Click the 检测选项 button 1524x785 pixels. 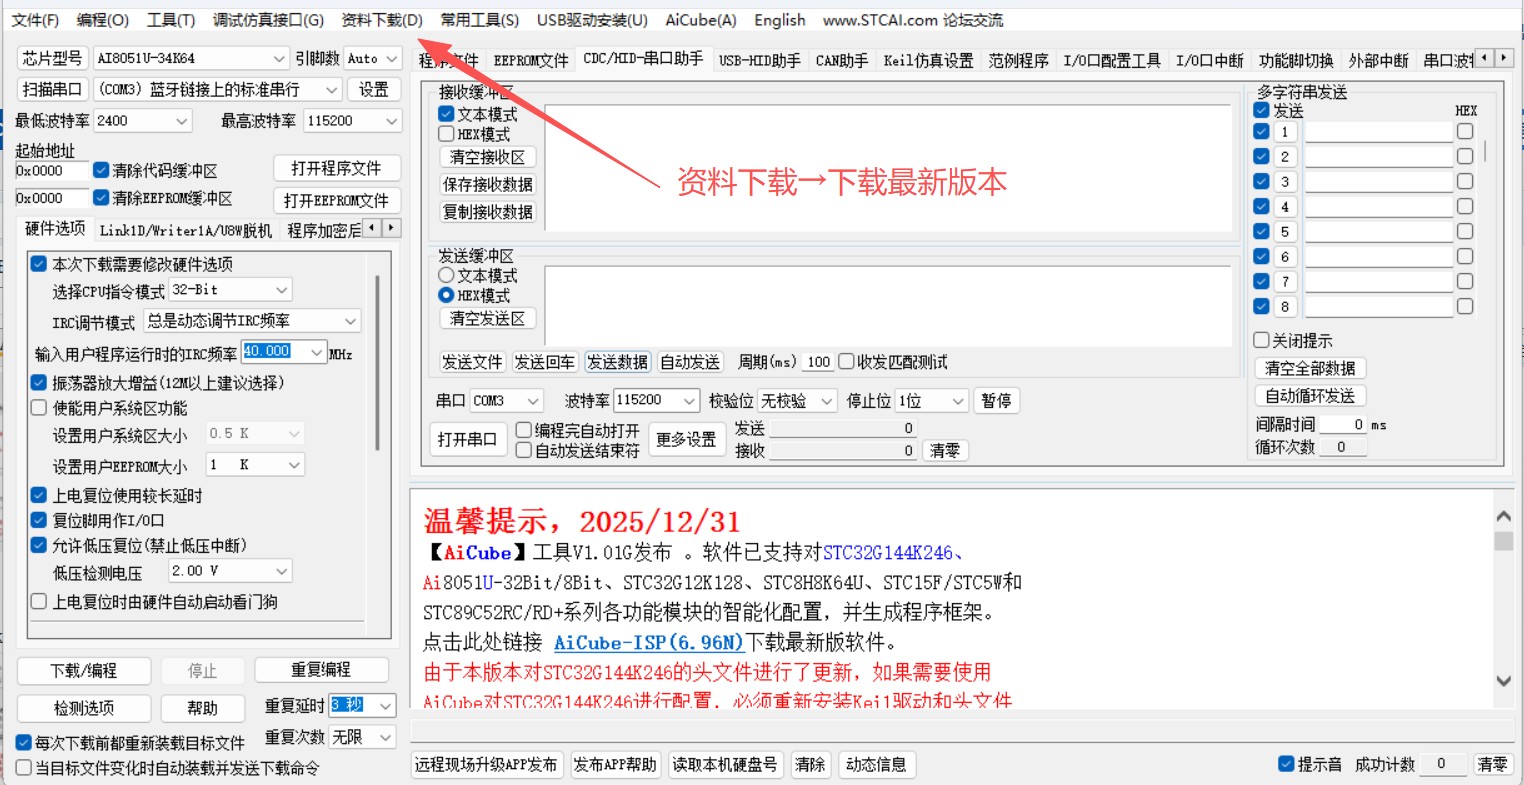[84, 707]
